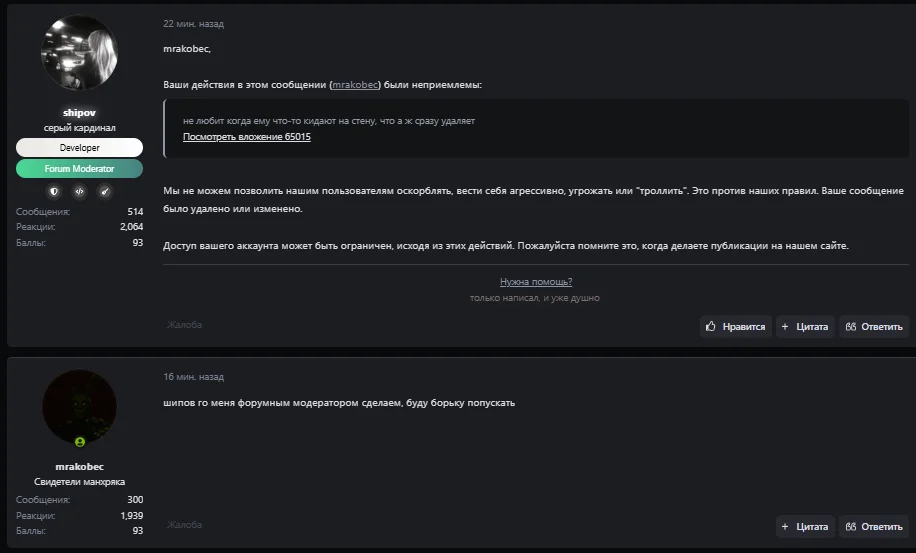Toggle Цитата on mrakobec's post

click(x=805, y=526)
